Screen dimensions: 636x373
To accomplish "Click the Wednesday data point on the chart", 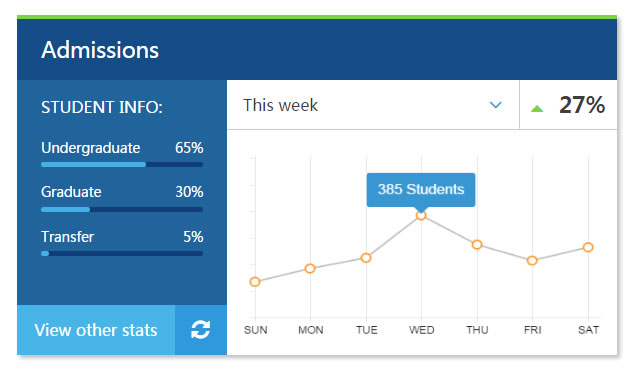I will point(421,215).
